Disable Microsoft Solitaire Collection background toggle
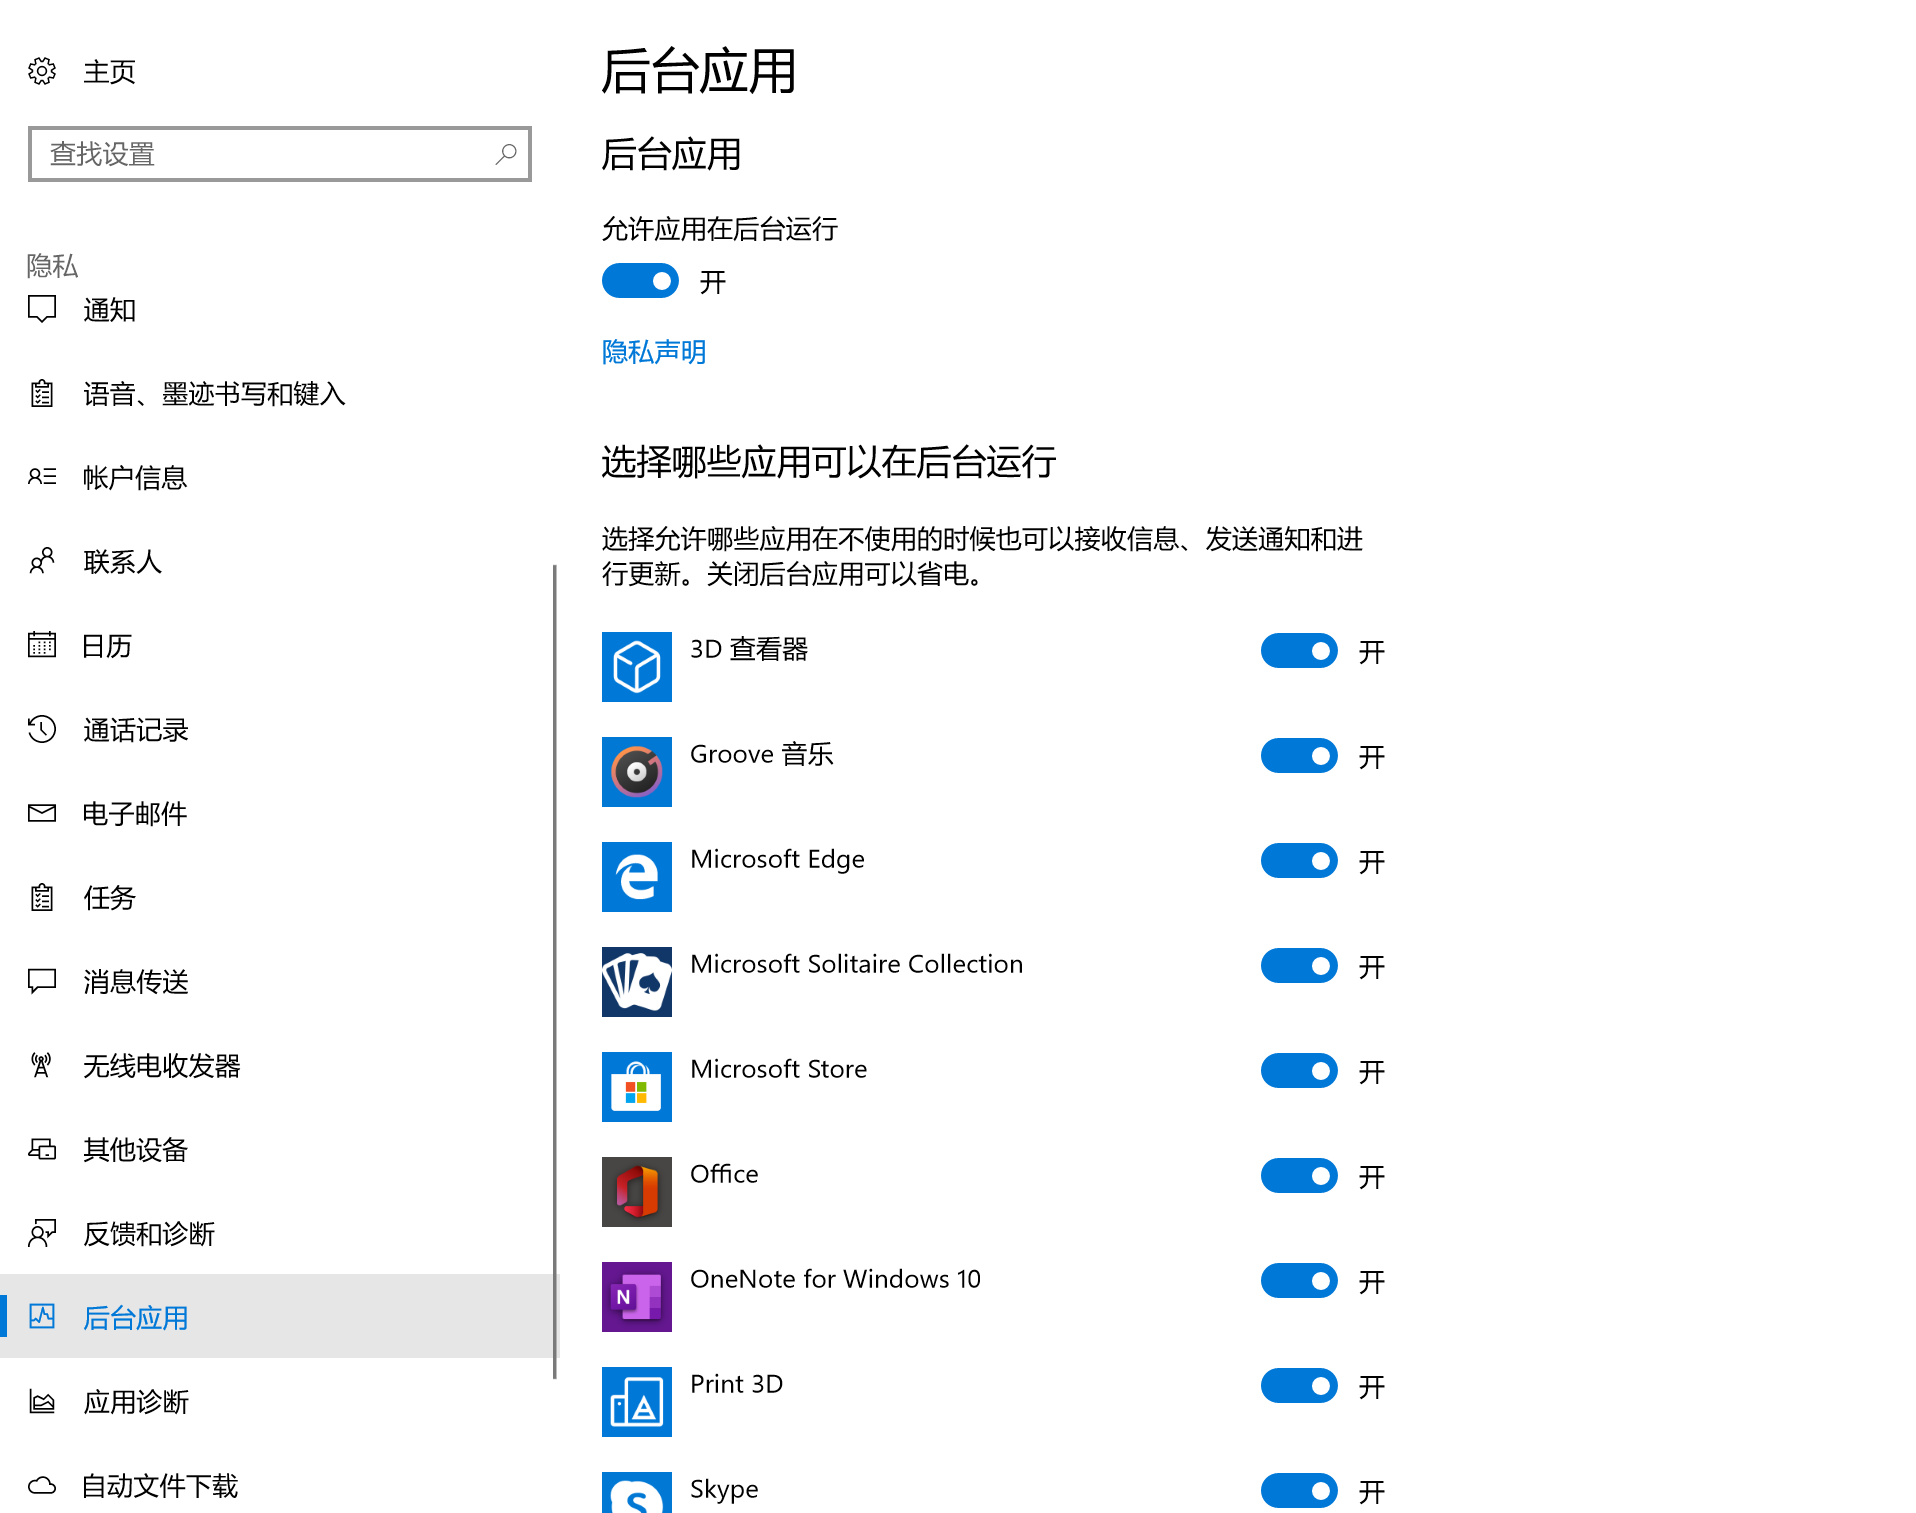The image size is (1916, 1513). [1299, 966]
